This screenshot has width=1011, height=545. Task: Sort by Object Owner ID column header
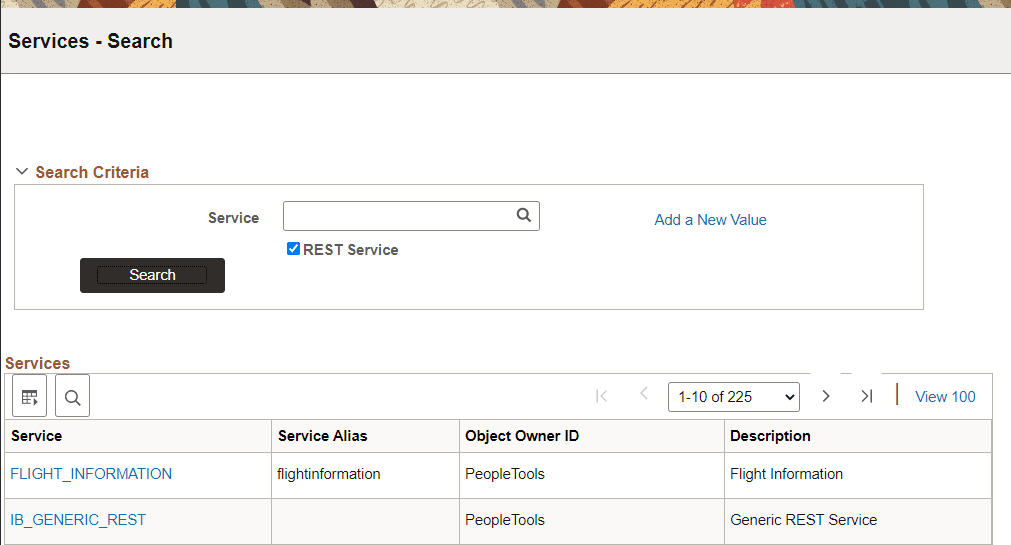[x=522, y=436]
